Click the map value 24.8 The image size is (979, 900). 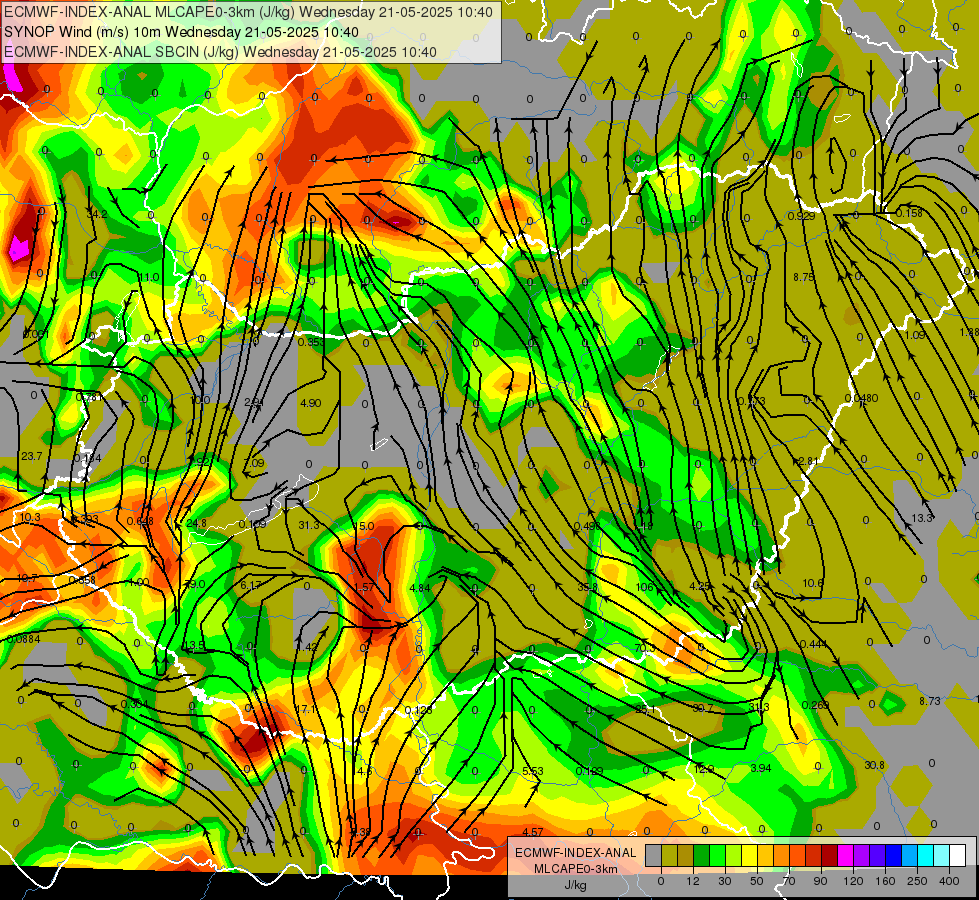pyautogui.click(x=196, y=523)
